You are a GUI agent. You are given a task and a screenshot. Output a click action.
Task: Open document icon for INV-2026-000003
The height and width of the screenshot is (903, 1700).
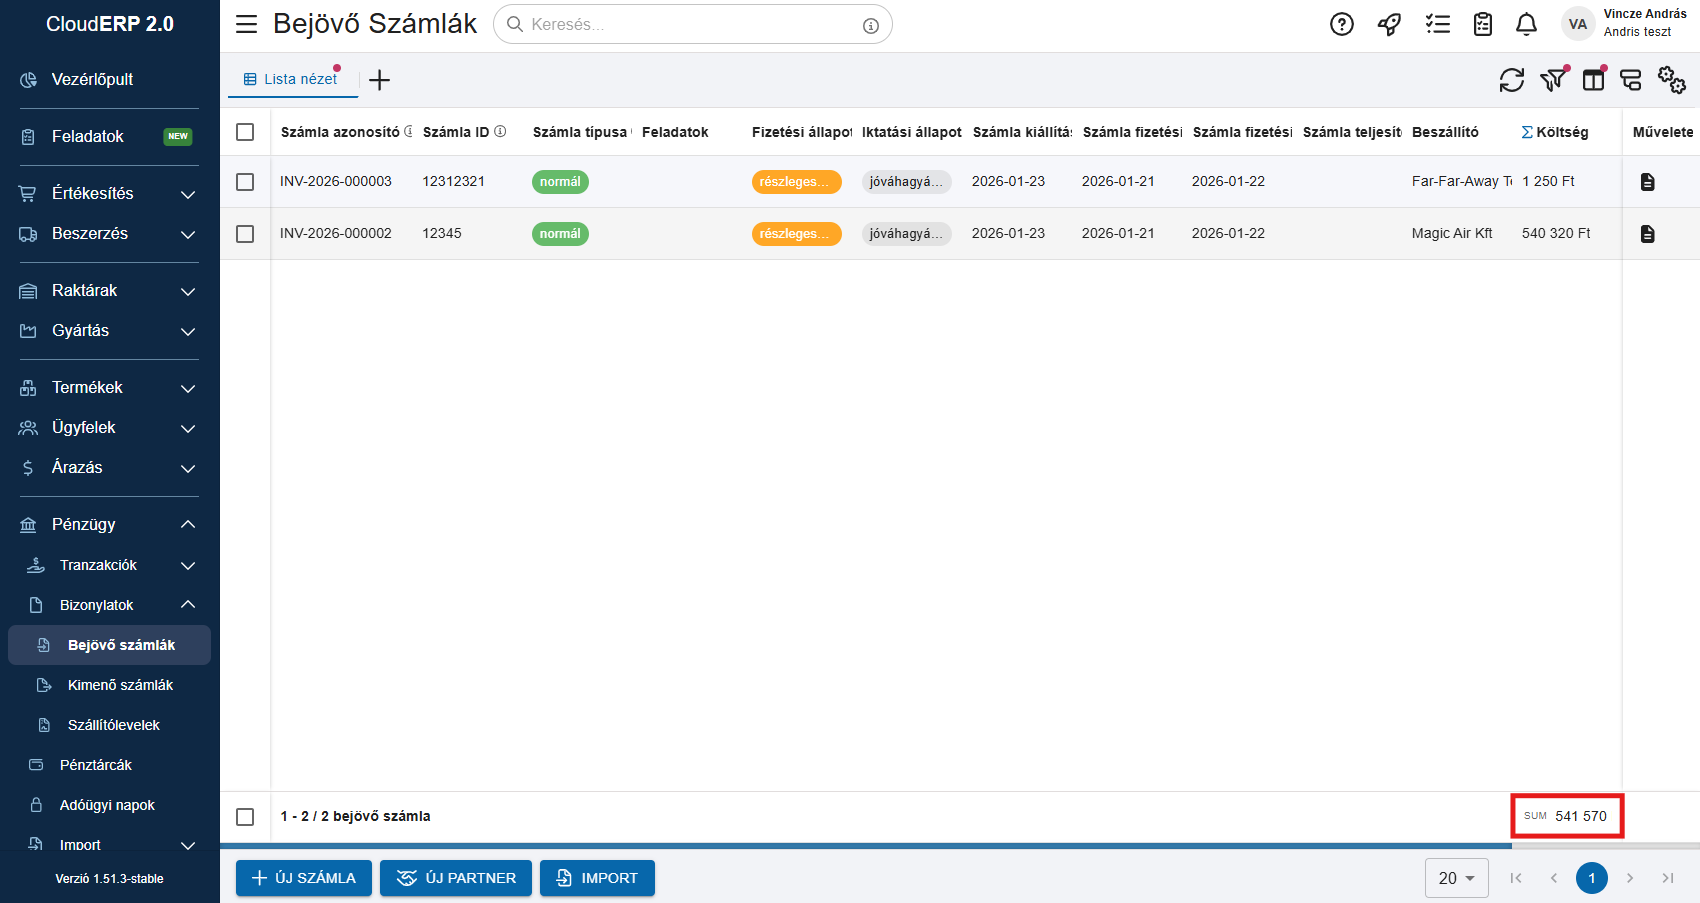click(1647, 182)
